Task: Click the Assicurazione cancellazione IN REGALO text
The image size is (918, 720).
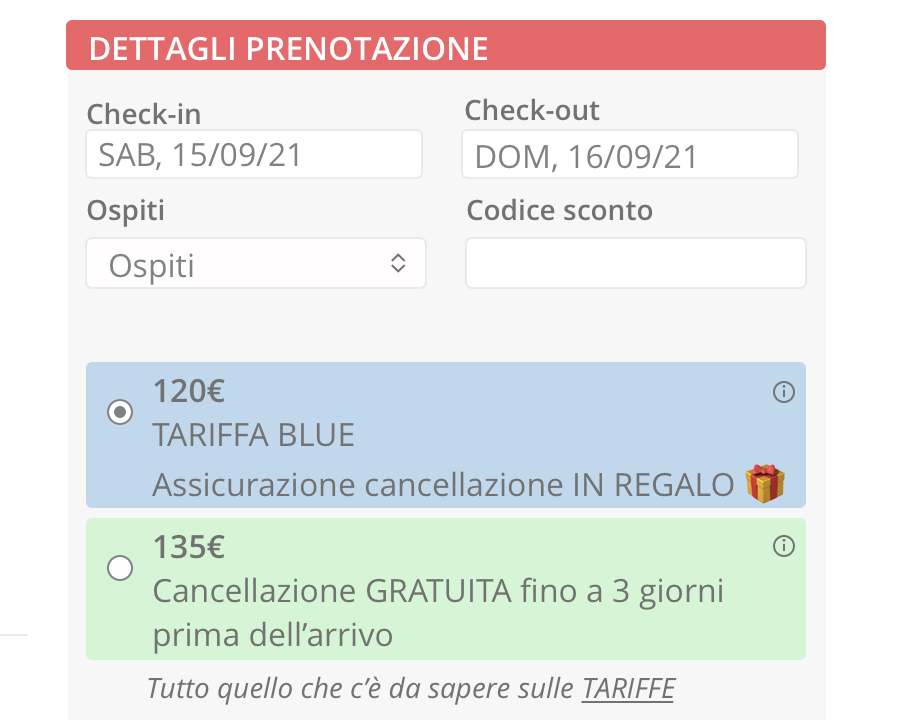Action: (x=443, y=485)
